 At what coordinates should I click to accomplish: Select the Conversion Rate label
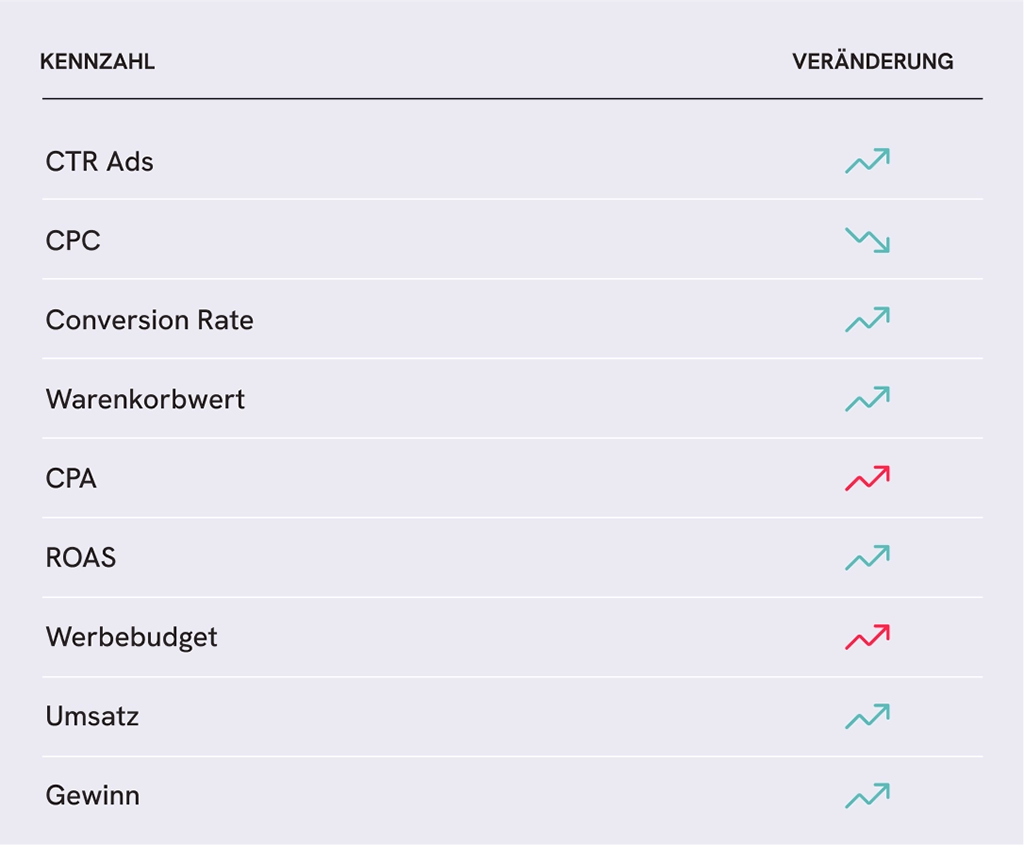click(x=150, y=320)
